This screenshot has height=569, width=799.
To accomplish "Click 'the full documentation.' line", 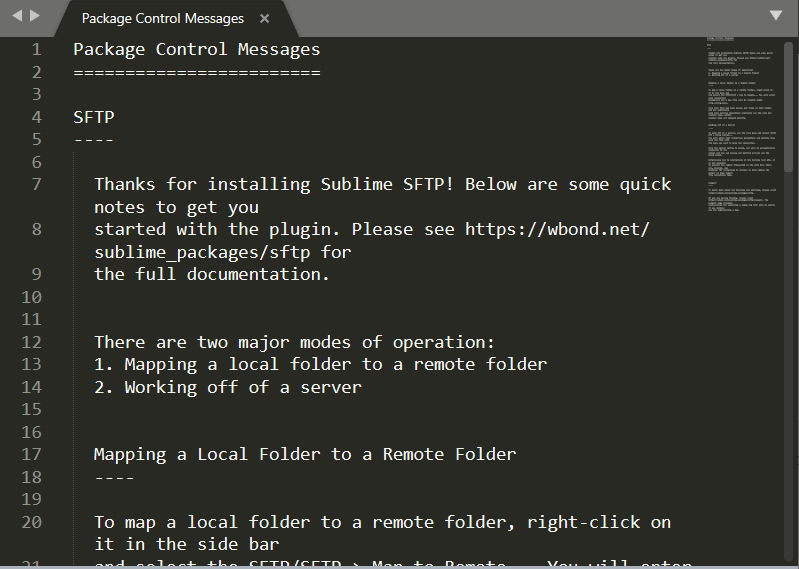I will pos(212,275).
